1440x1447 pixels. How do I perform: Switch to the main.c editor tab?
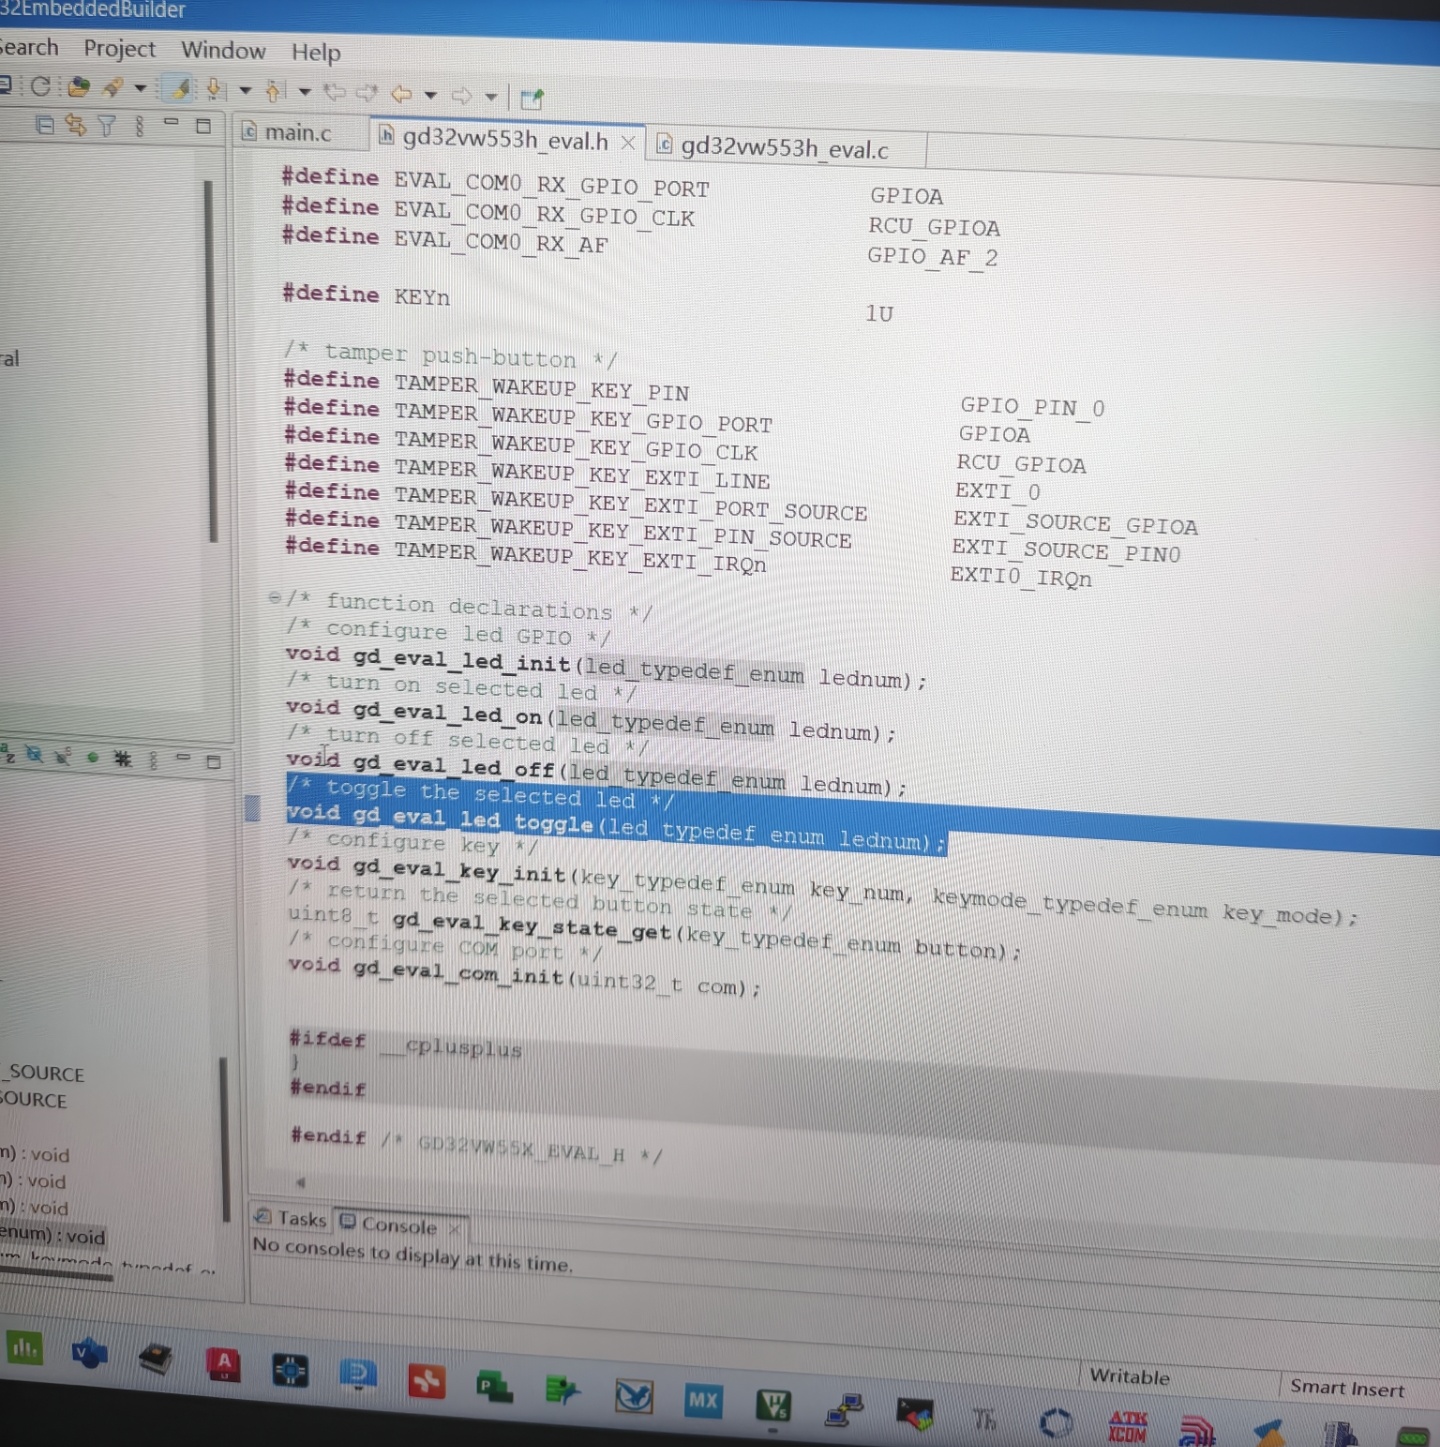(297, 132)
